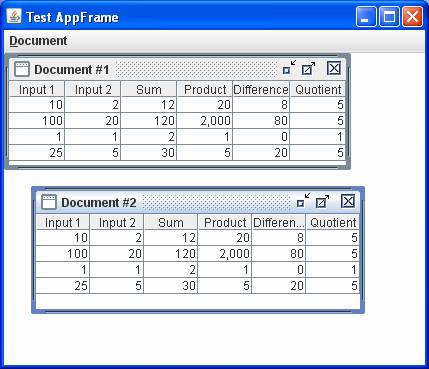429x369 pixels.
Task: Select Input 2 cell 20 in Document #1
Action: point(93,121)
